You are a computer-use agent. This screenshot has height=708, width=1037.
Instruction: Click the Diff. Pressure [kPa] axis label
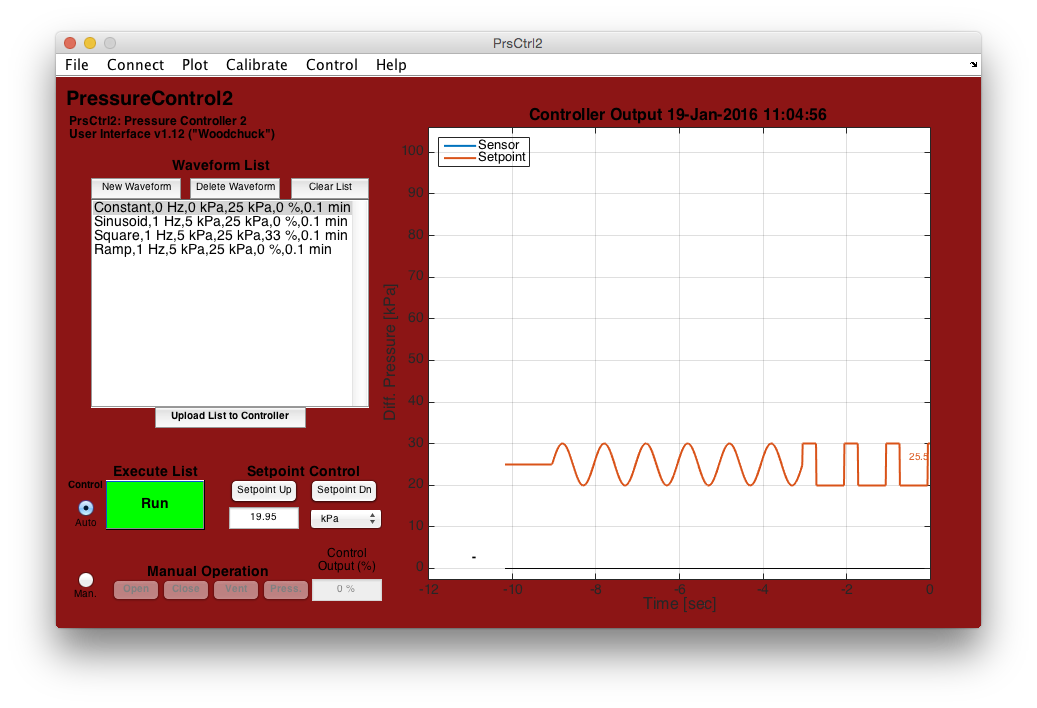[x=390, y=352]
